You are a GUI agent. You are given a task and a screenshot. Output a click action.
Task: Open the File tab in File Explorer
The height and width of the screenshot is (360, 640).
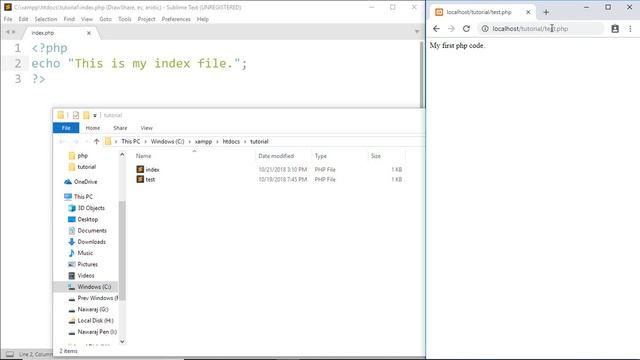[x=66, y=128]
